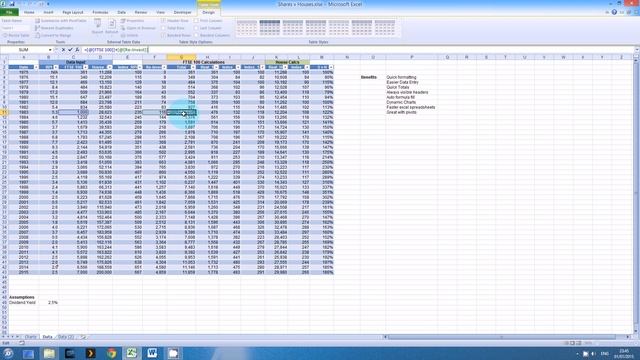Image resolution: width=640 pixels, height=360 pixels.
Task: Switch to Page Layout ribbon tab
Action: (73, 12)
